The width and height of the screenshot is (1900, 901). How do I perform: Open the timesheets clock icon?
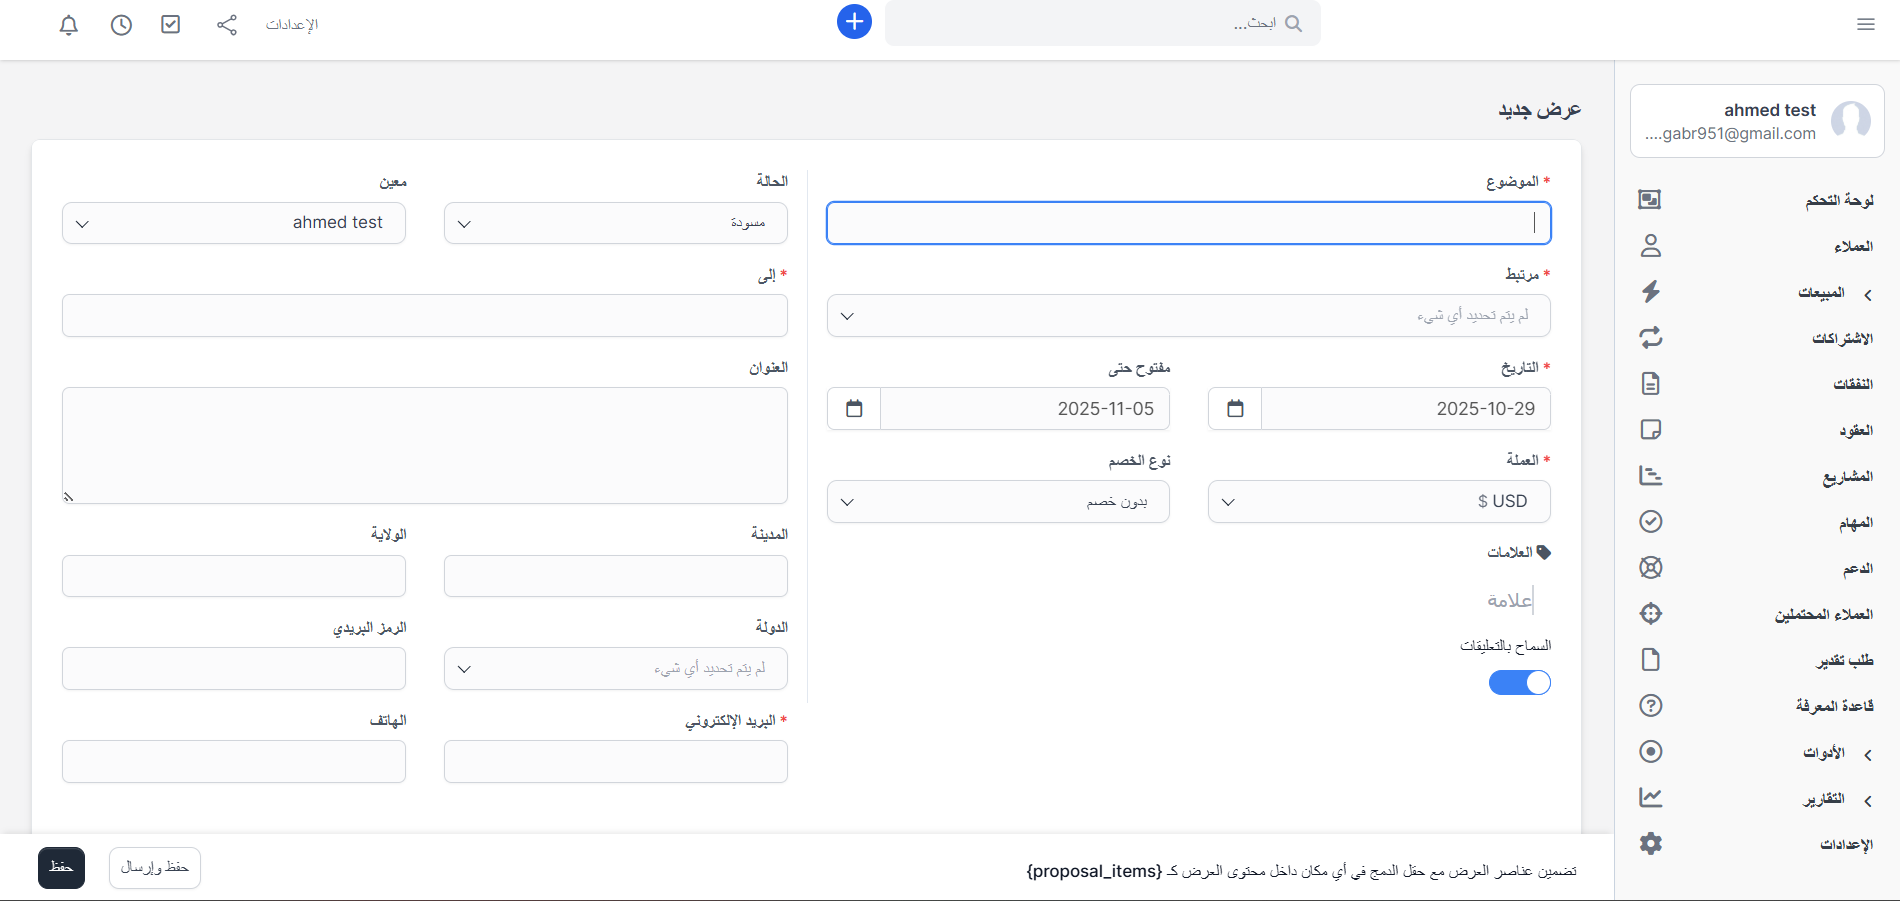(x=121, y=25)
